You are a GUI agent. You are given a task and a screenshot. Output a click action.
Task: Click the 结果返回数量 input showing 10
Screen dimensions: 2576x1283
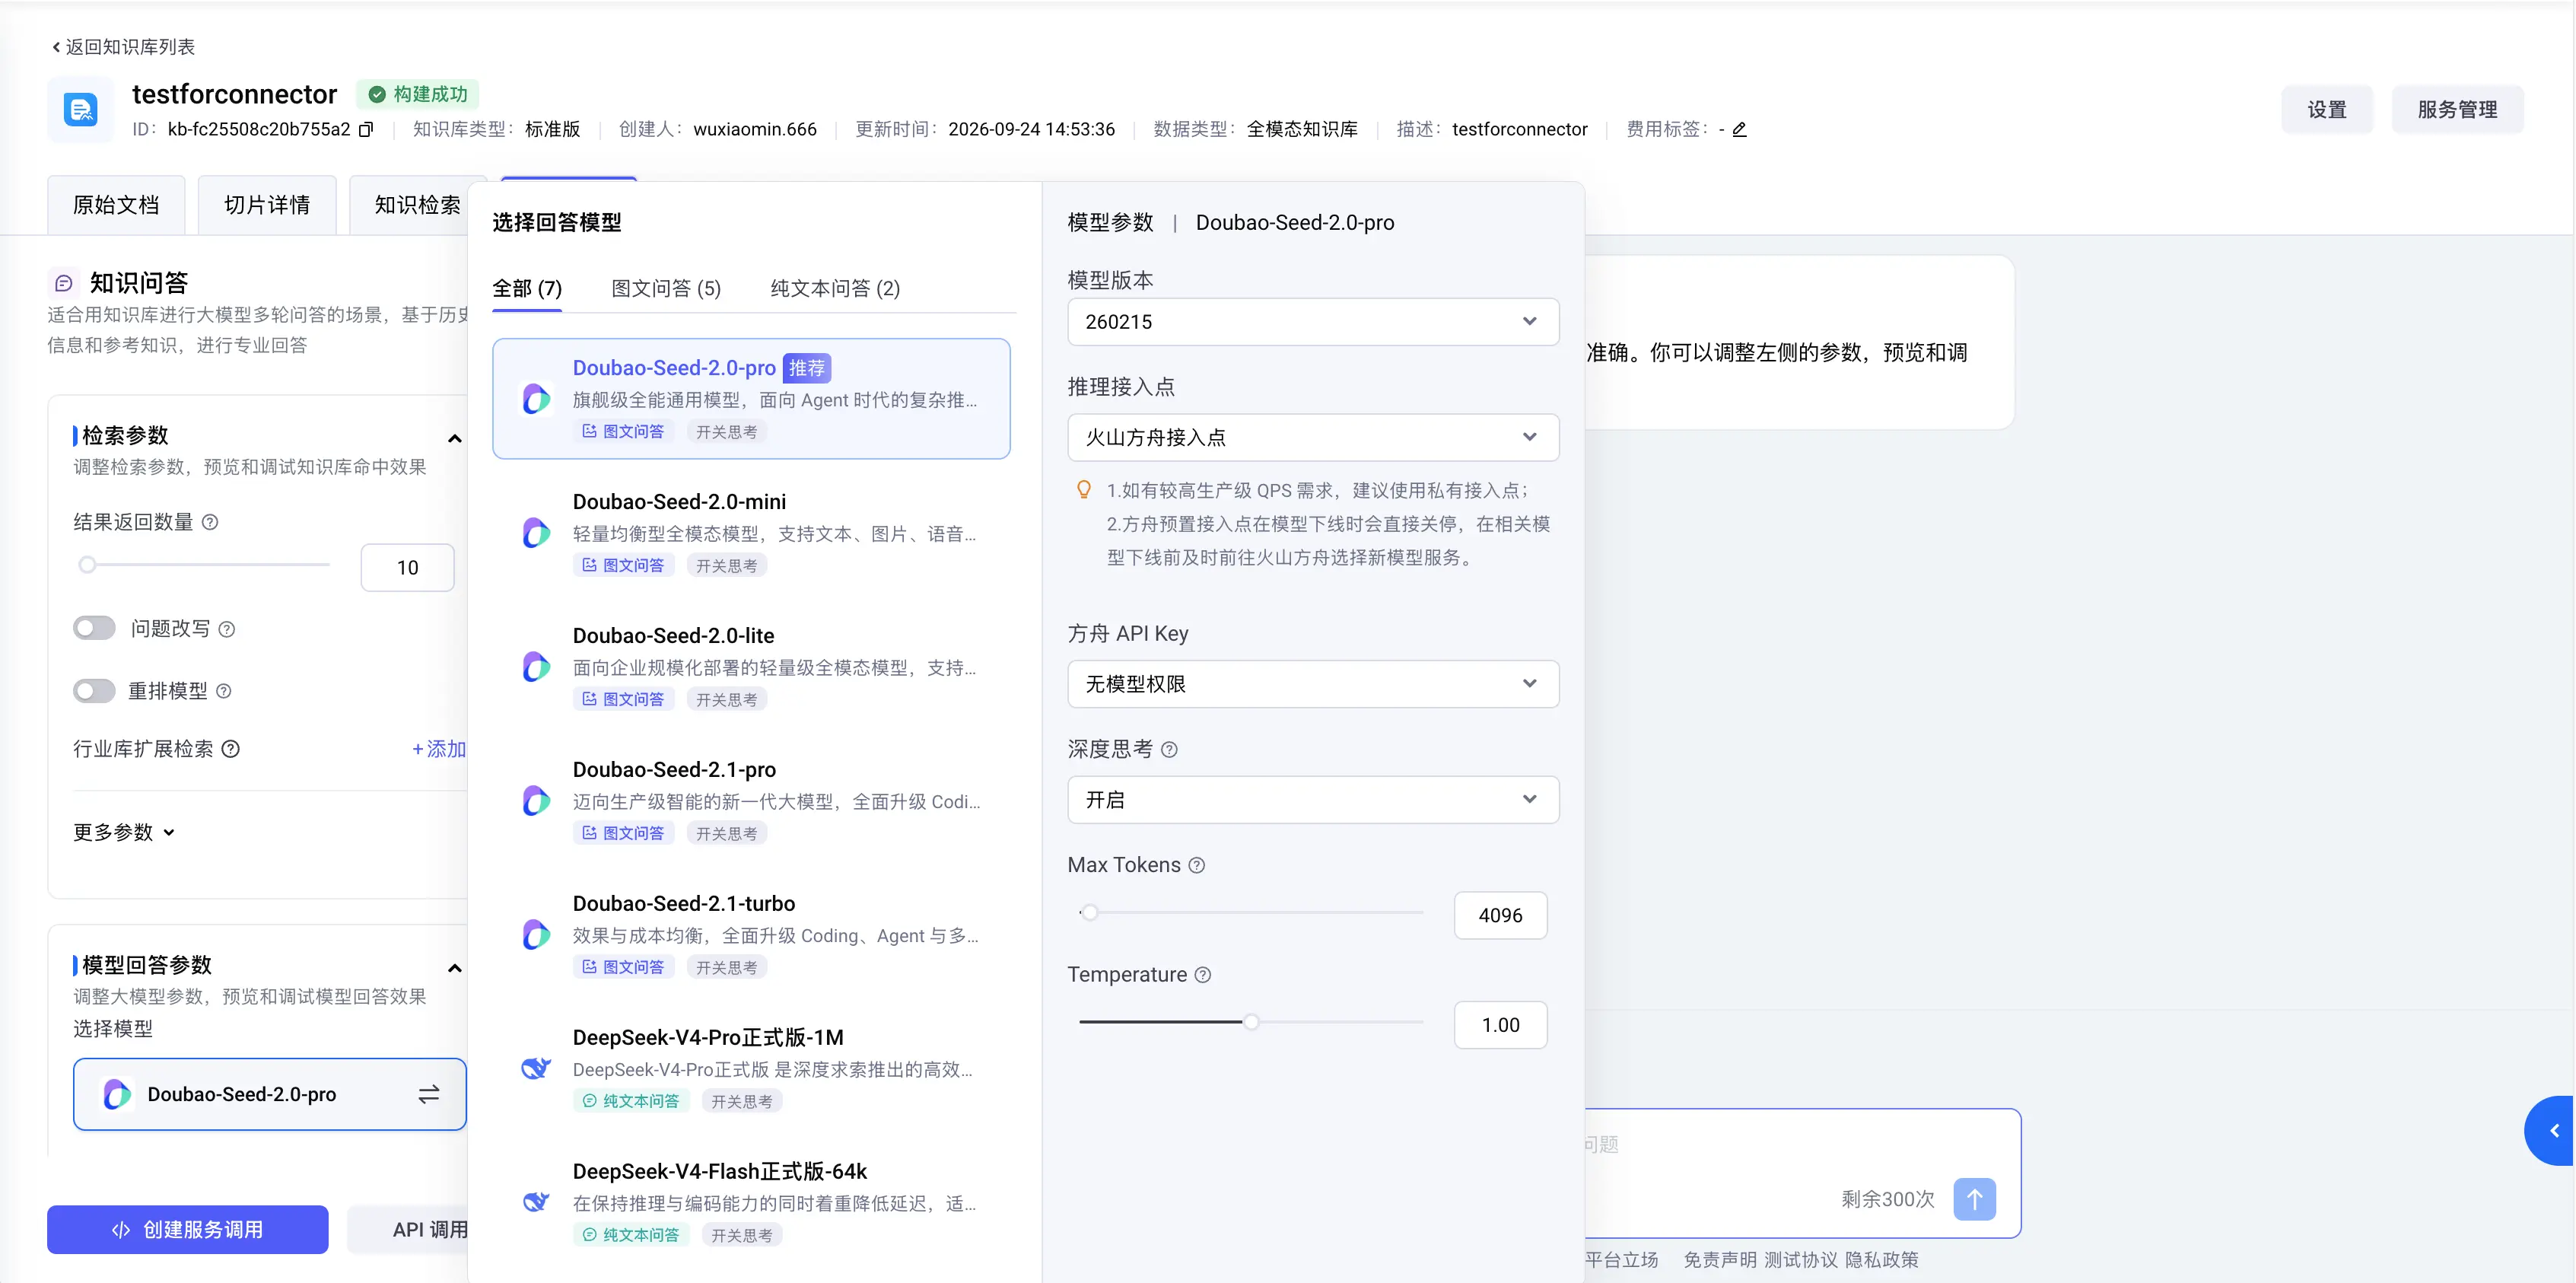pos(407,568)
